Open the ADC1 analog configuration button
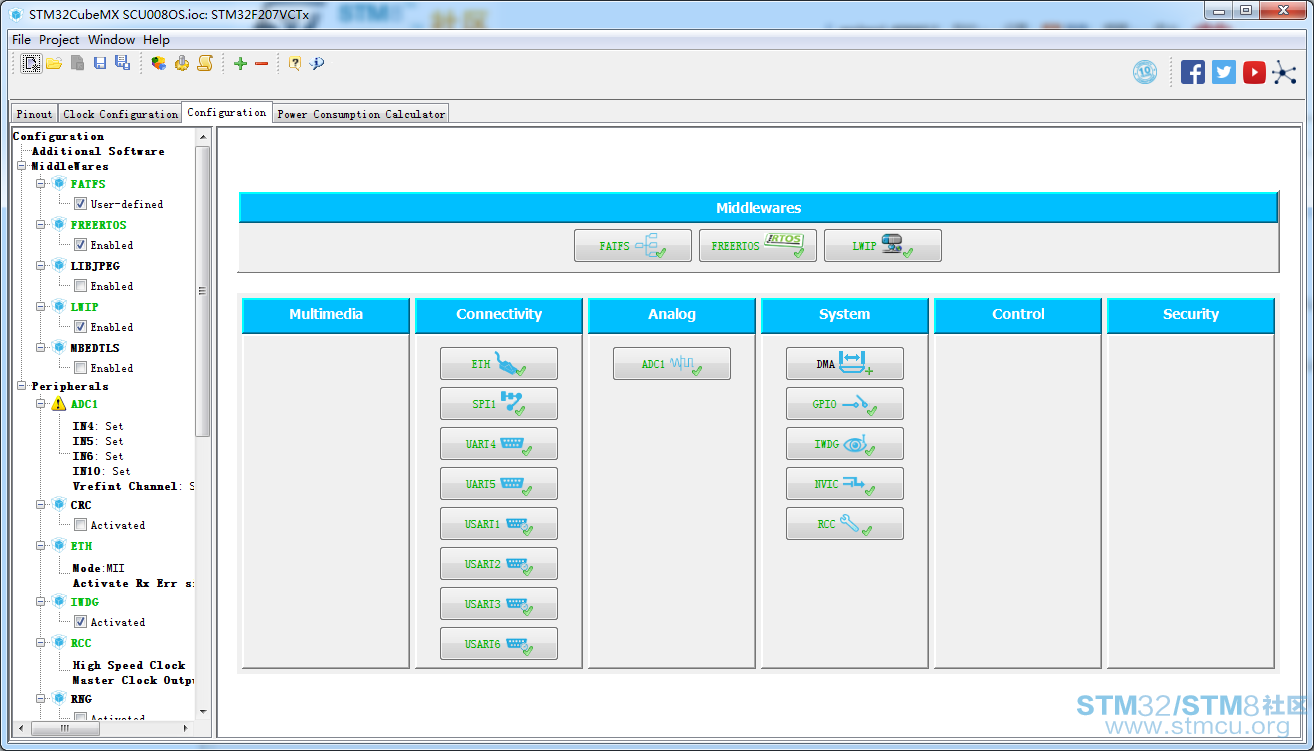This screenshot has width=1314, height=751. (x=672, y=364)
